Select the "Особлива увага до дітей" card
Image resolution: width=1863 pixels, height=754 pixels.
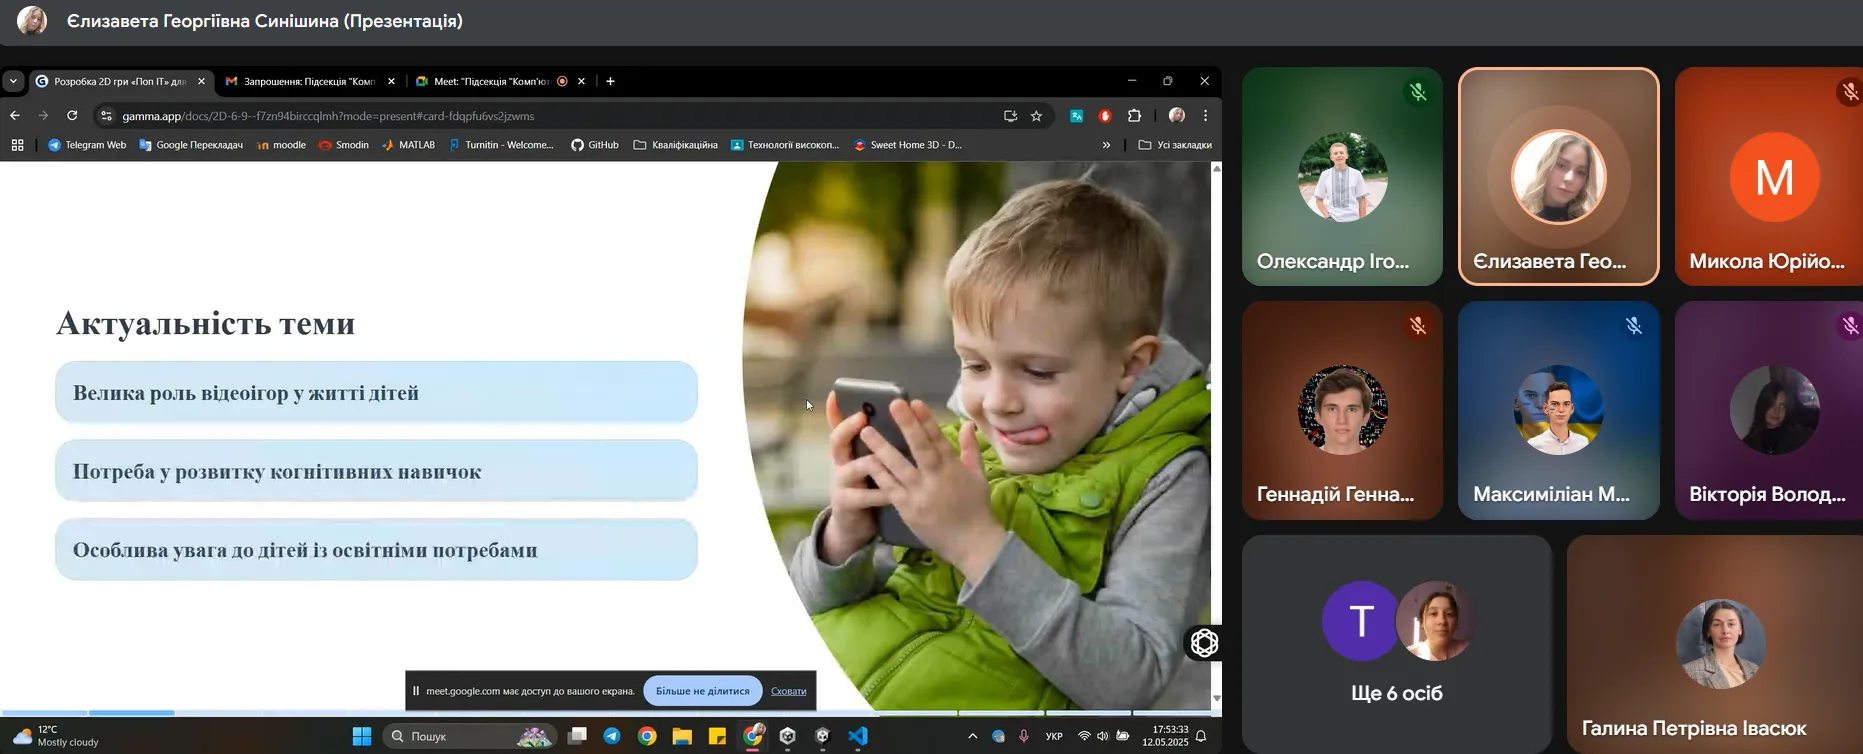point(376,550)
